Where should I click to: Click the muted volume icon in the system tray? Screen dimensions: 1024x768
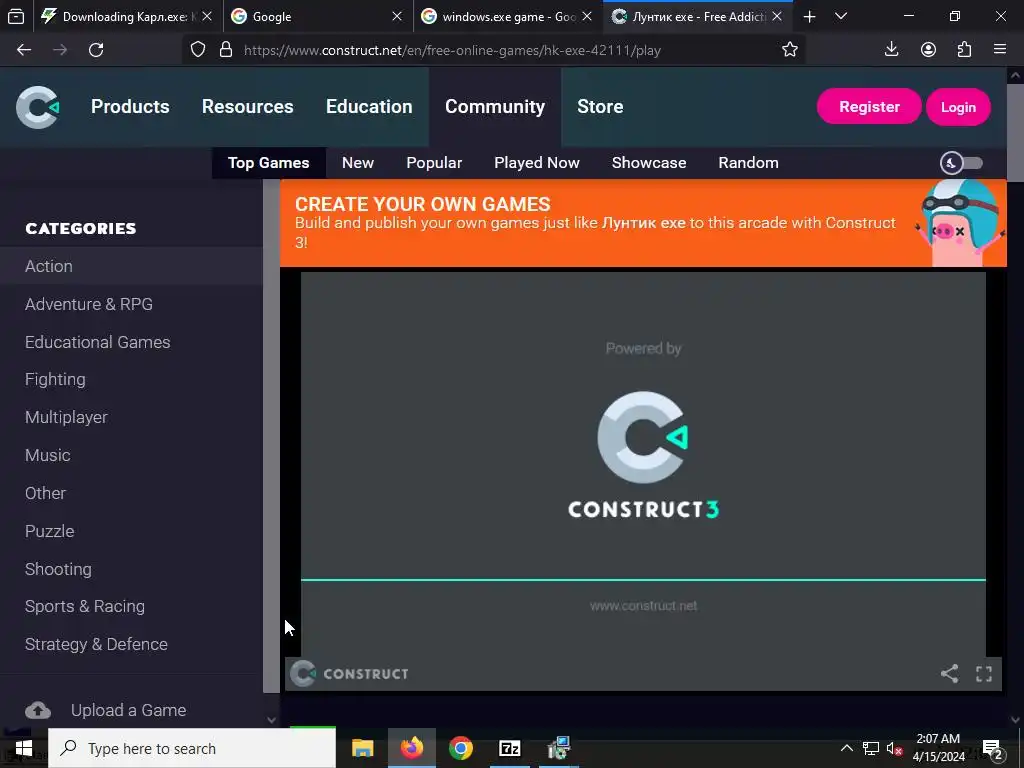[x=894, y=748]
